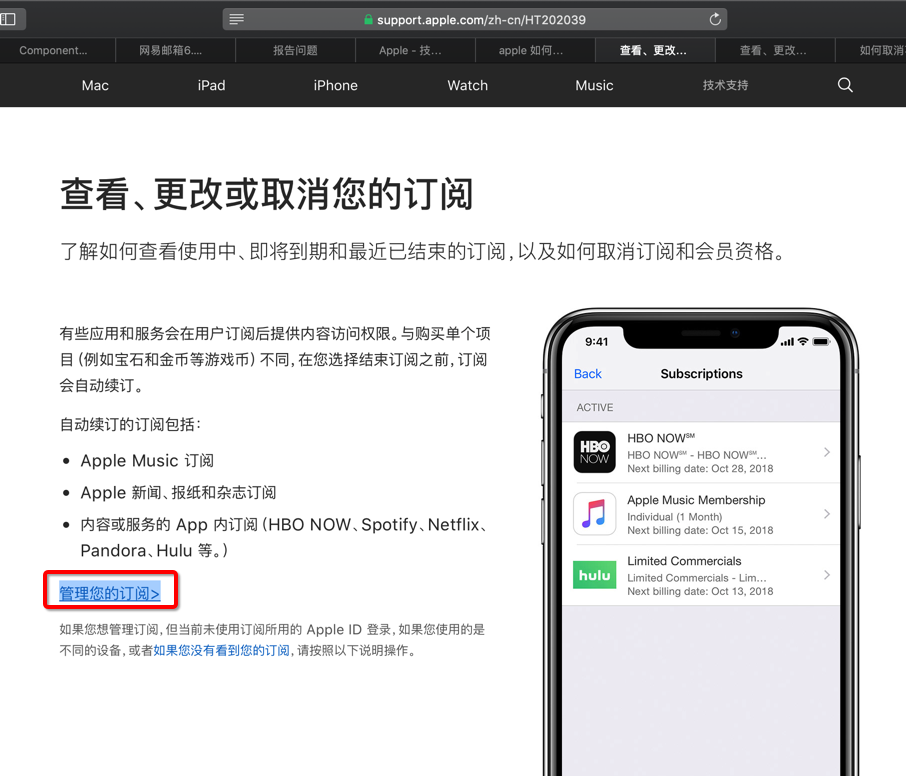Click the Individual (1 Month) text
Screen dimensions: 906x777
click(674, 516)
